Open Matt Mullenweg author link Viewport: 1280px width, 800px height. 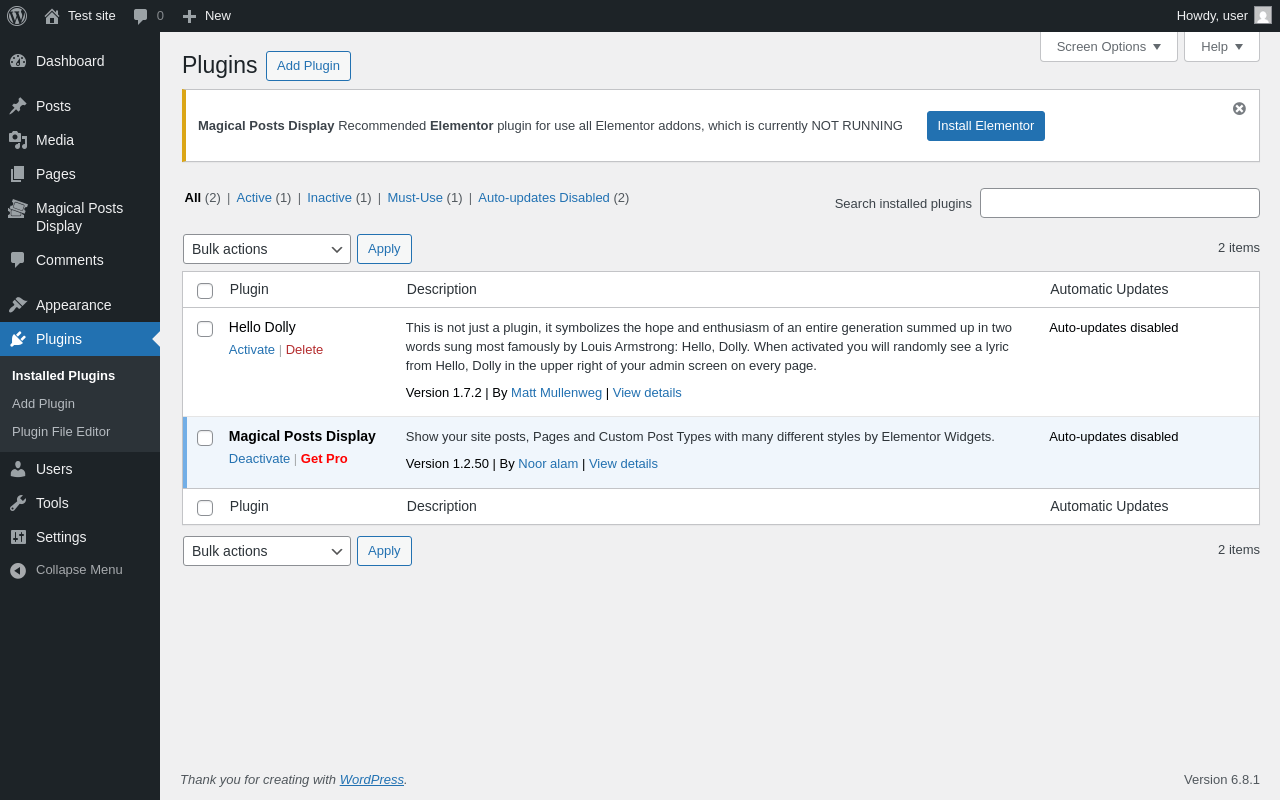(x=556, y=393)
